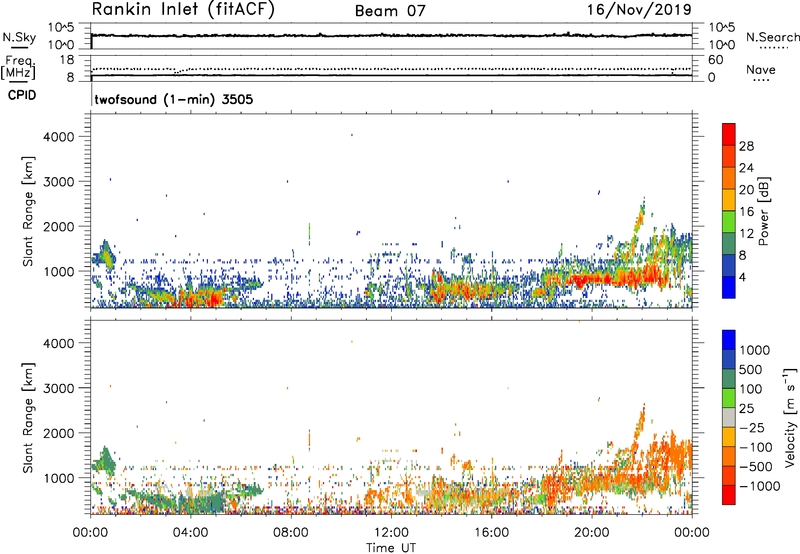Click the 'Rankin Inlet (fitACF)' title text
Image resolution: width=800 pixels, height=554 pixels.
183,10
